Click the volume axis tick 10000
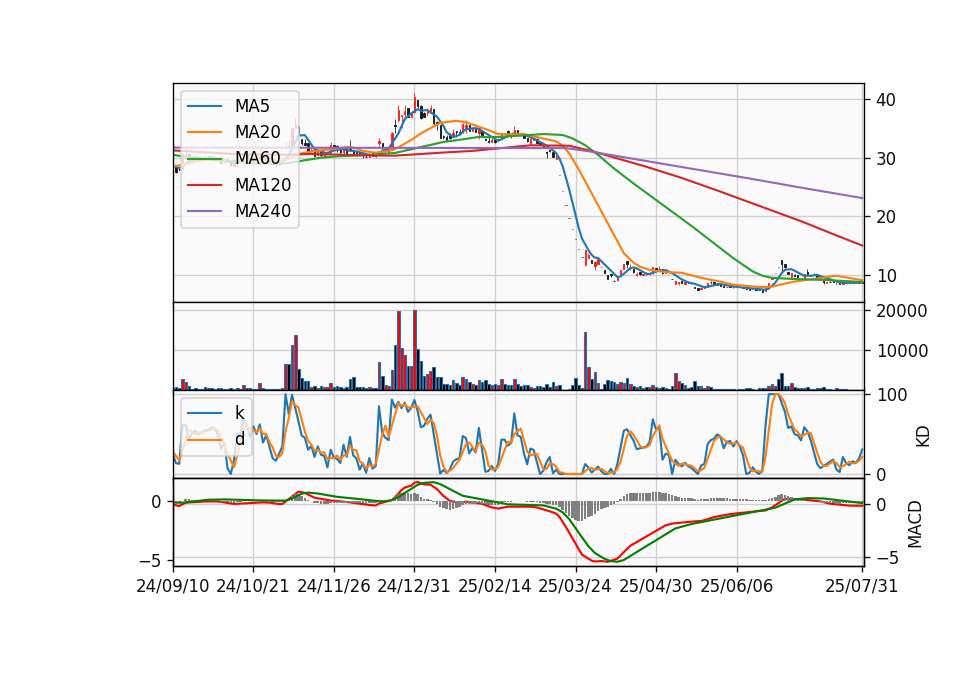 point(902,351)
